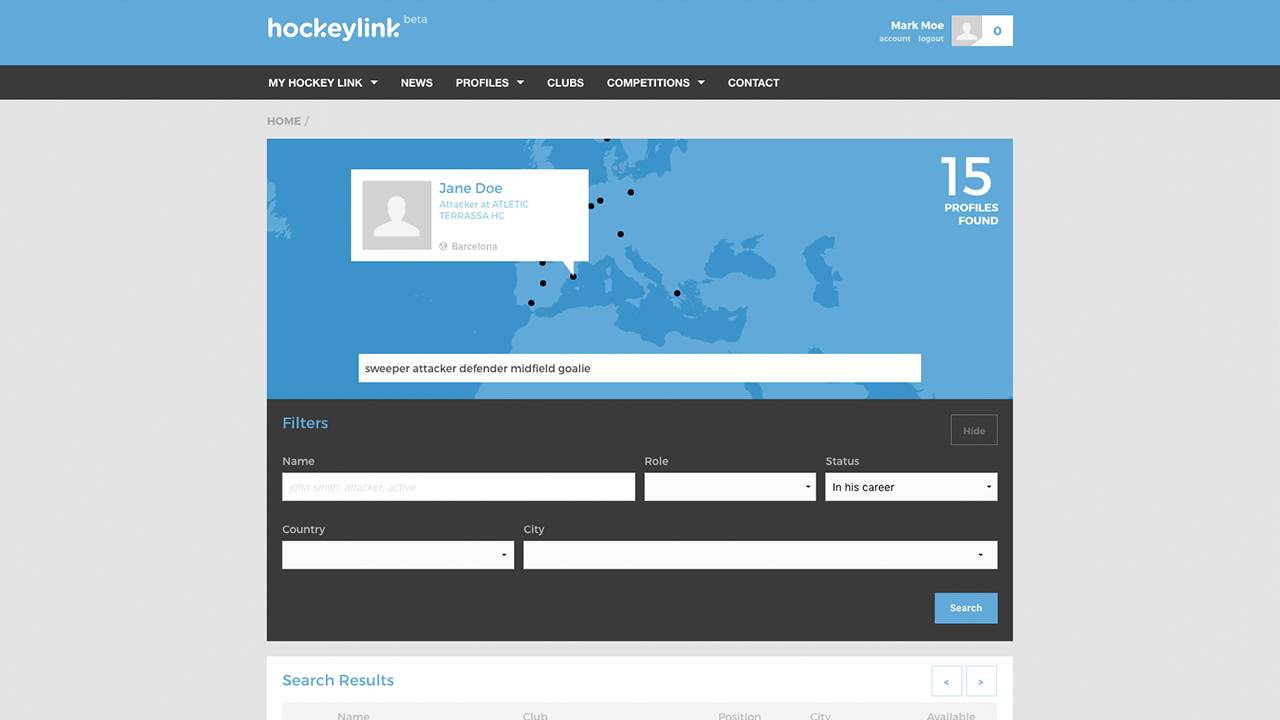Open the News page

[417, 83]
